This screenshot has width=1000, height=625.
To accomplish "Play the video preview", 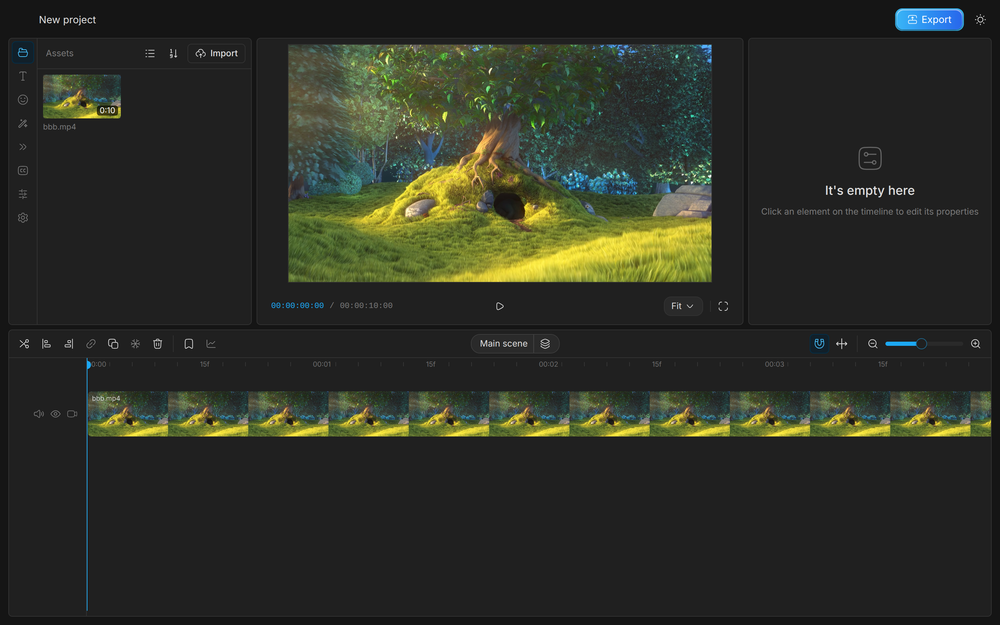I will click(x=500, y=306).
